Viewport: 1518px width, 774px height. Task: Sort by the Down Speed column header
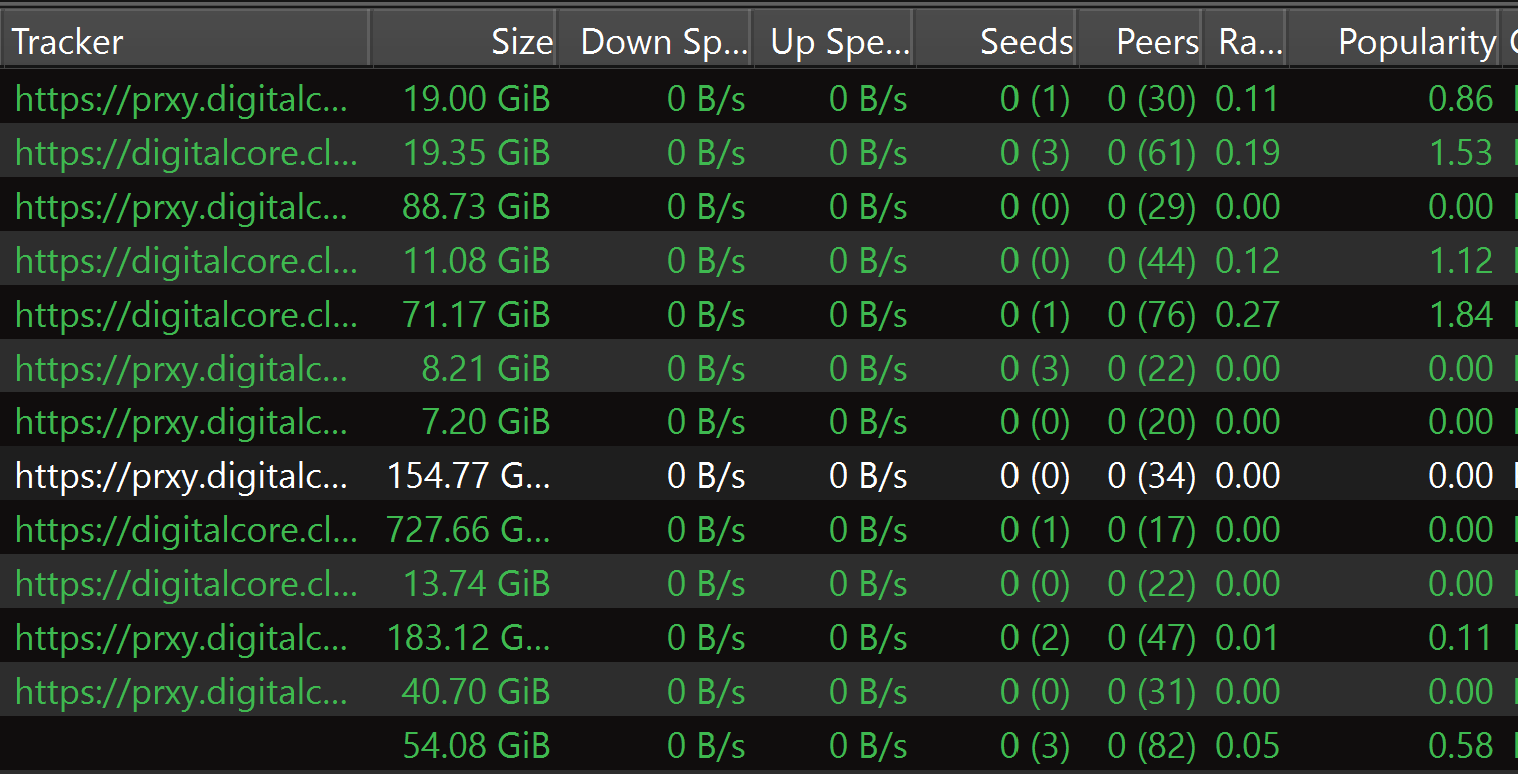(x=655, y=41)
